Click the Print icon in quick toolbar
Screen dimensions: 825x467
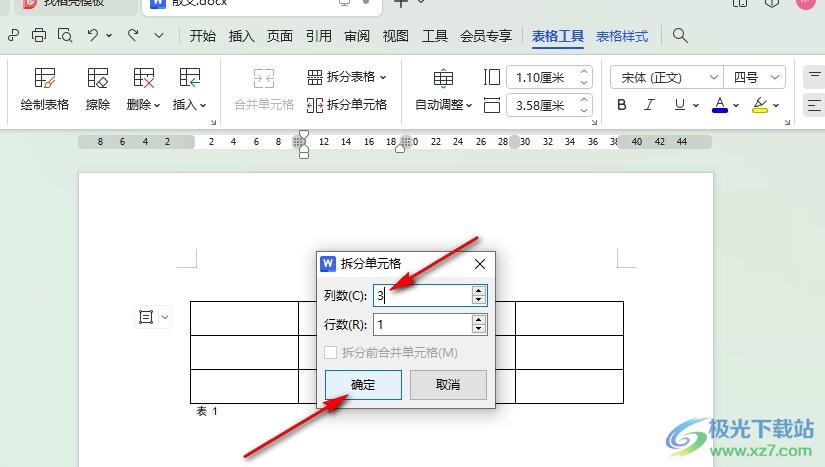pyautogui.click(x=39, y=36)
